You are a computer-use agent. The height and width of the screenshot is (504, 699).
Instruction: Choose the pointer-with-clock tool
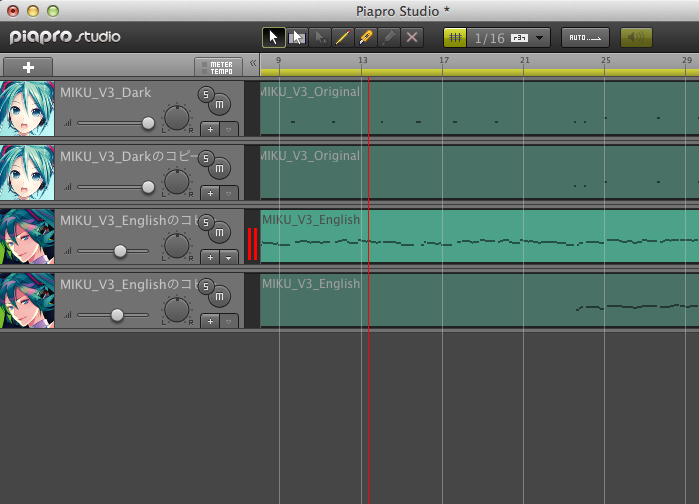(320, 37)
